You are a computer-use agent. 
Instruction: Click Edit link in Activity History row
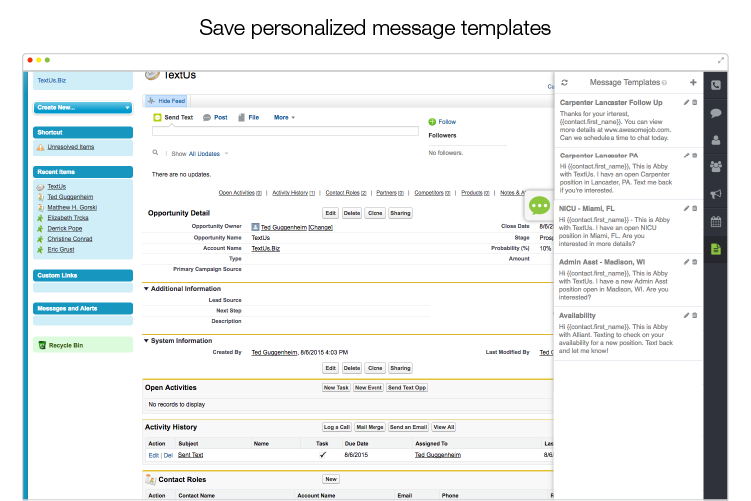(x=153, y=455)
